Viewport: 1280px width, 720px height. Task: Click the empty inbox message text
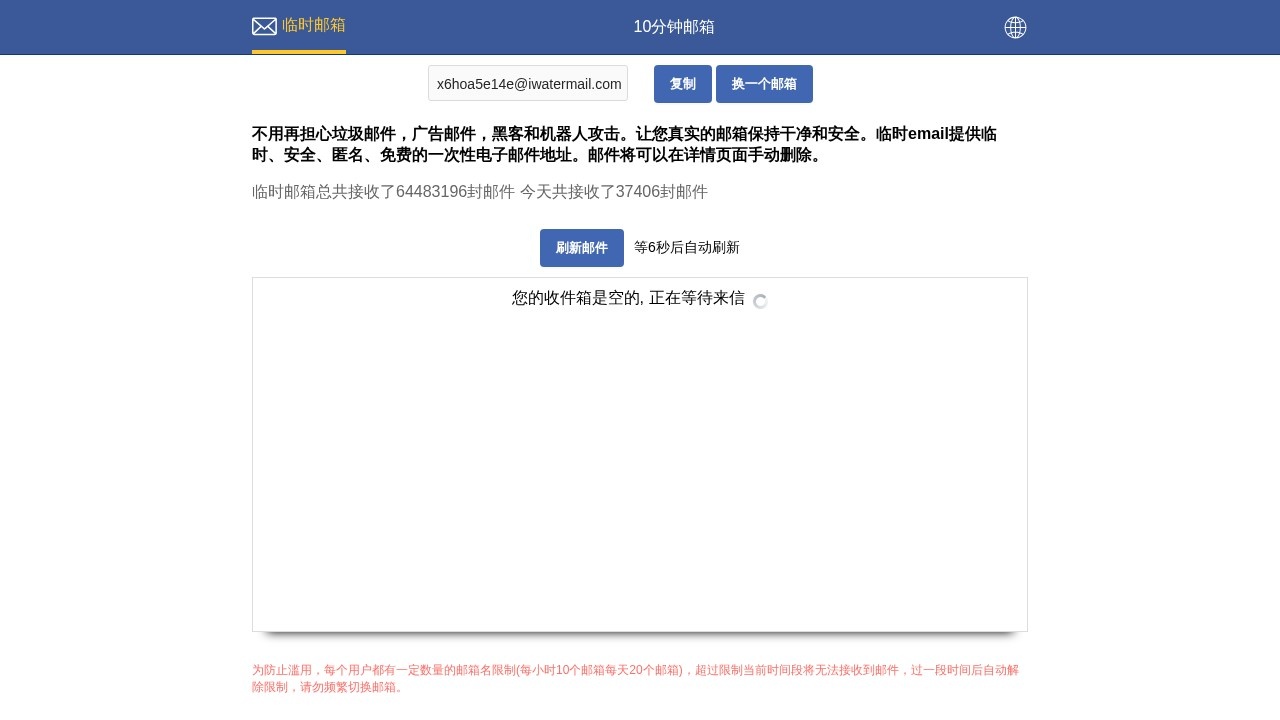point(628,298)
